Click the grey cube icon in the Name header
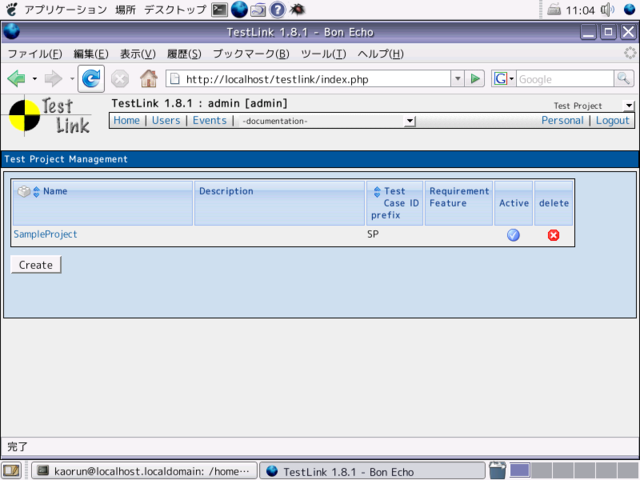Image resolution: width=640 pixels, height=480 pixels. (x=24, y=191)
